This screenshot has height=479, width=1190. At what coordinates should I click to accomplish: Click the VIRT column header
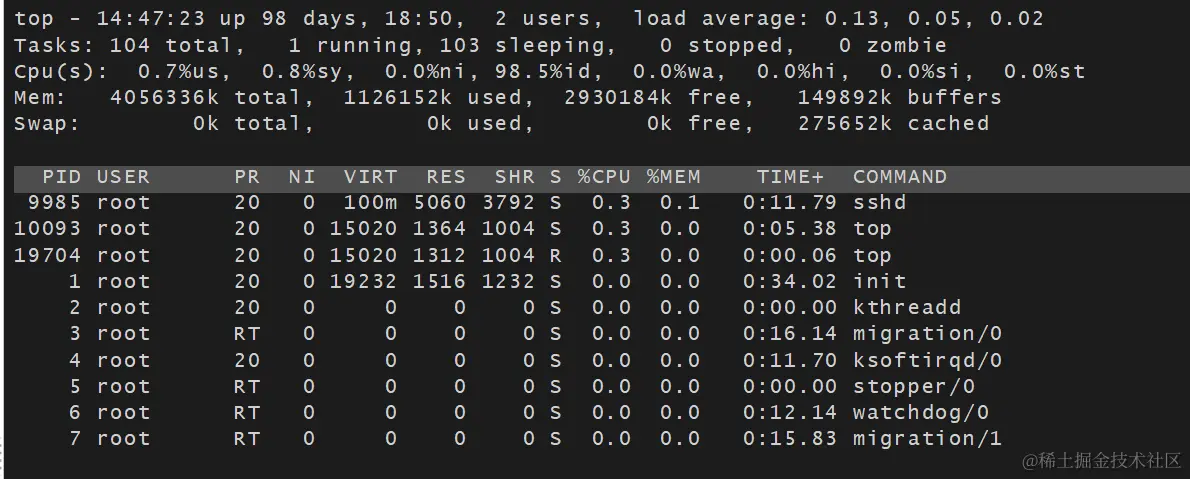pos(370,178)
